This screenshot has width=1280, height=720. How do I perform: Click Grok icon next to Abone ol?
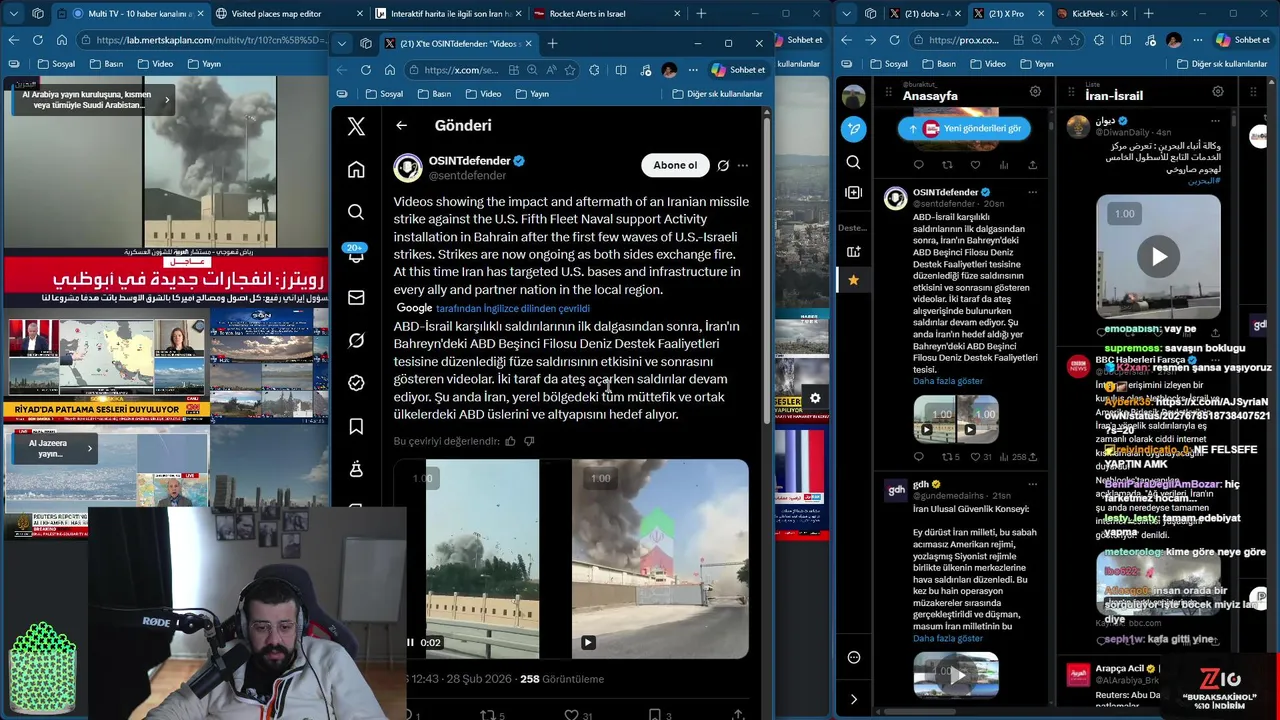[x=723, y=166]
